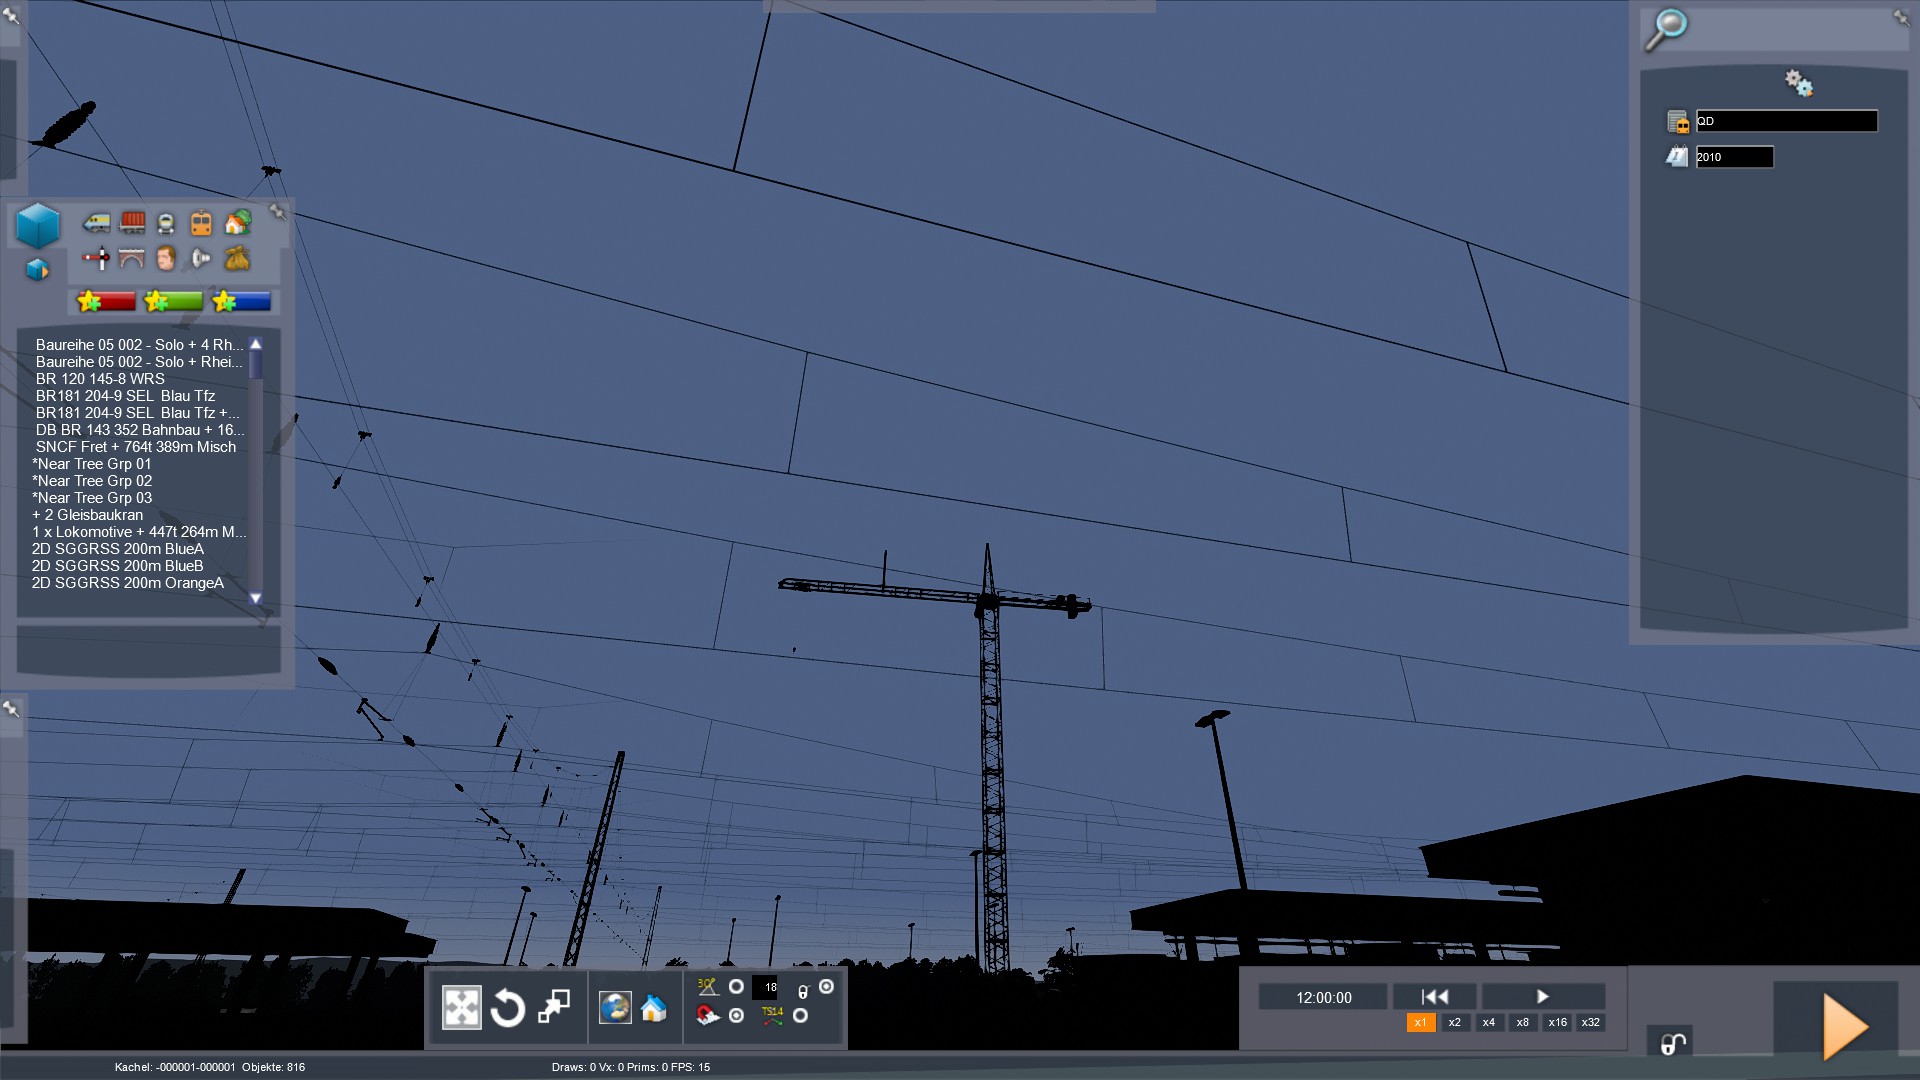Toggle the 30 degree angle snap radio
The image size is (1920, 1080).
click(x=736, y=987)
